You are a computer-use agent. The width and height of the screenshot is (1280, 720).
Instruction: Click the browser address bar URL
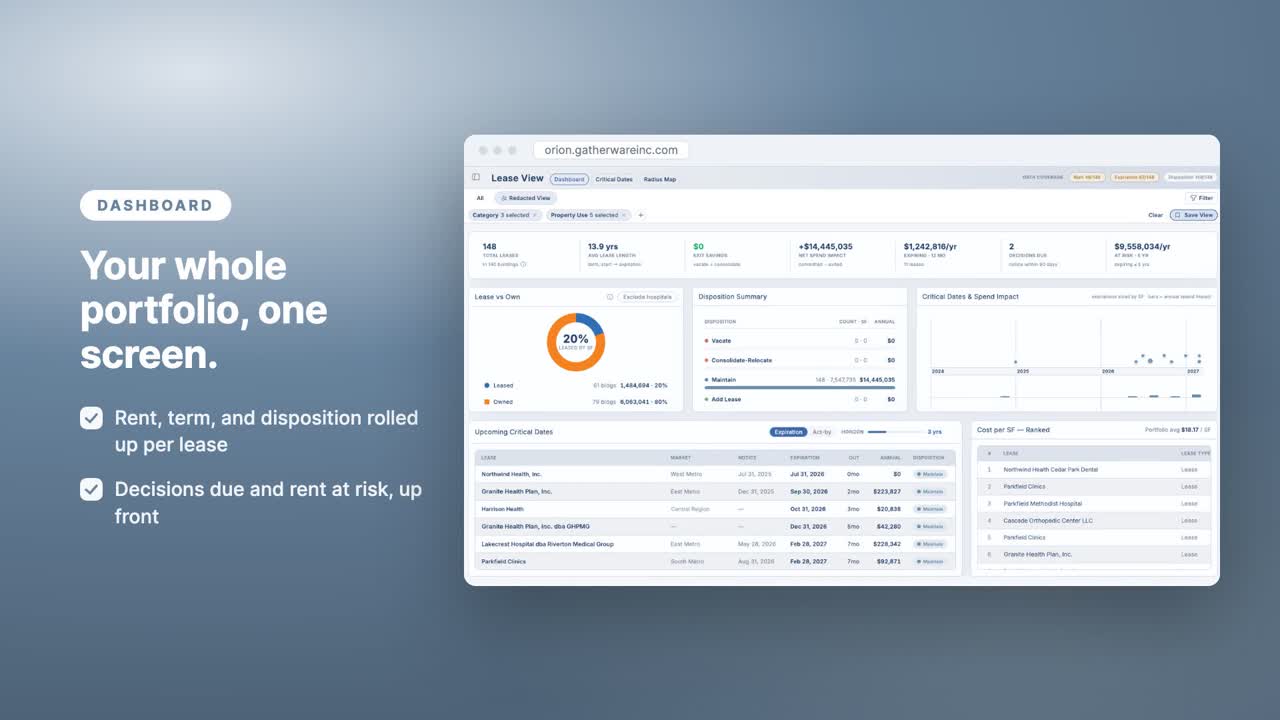pos(611,150)
